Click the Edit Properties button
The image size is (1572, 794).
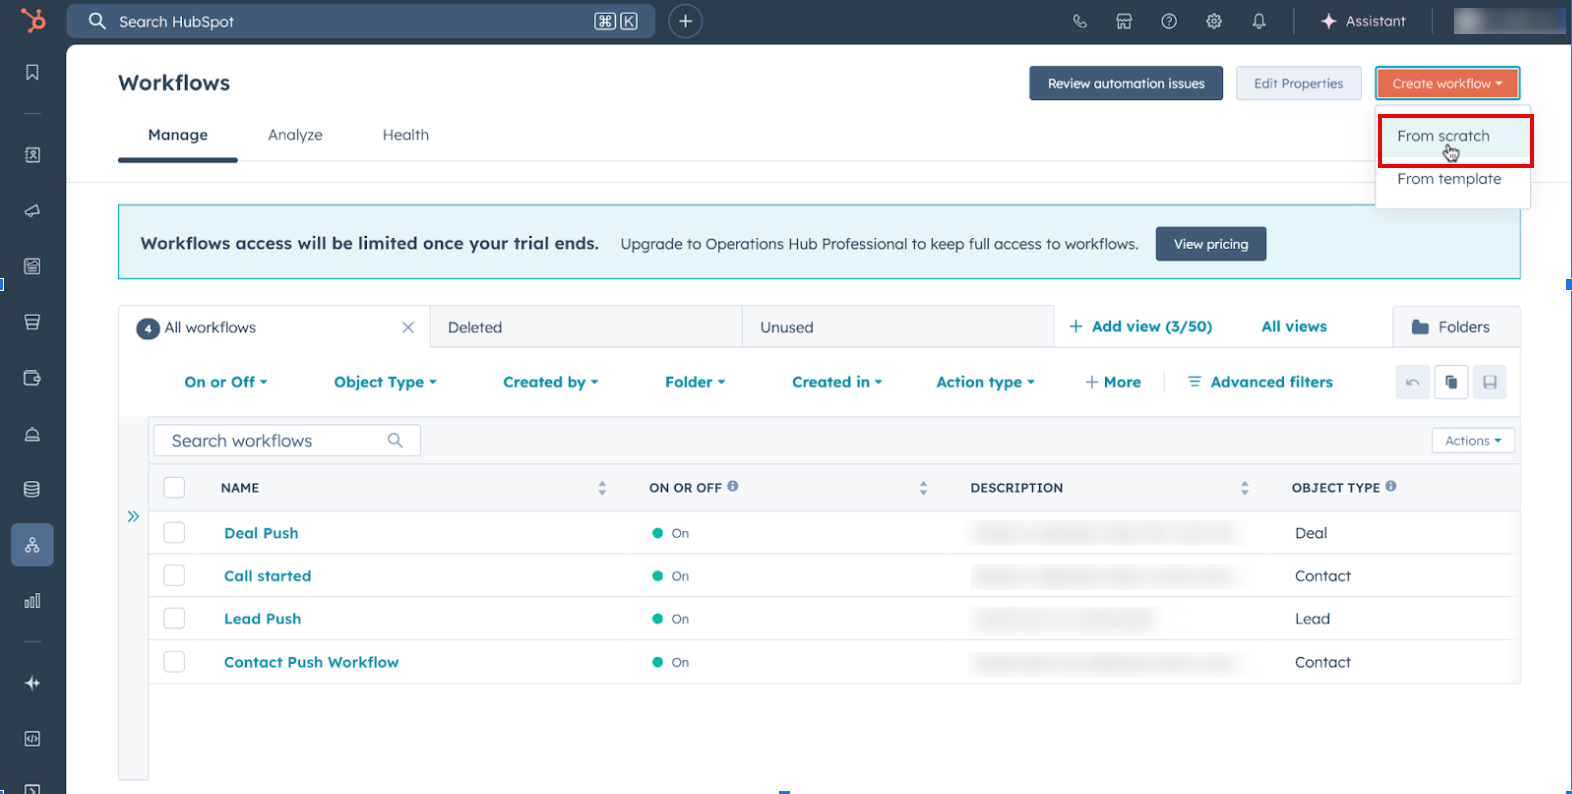pos(1298,83)
